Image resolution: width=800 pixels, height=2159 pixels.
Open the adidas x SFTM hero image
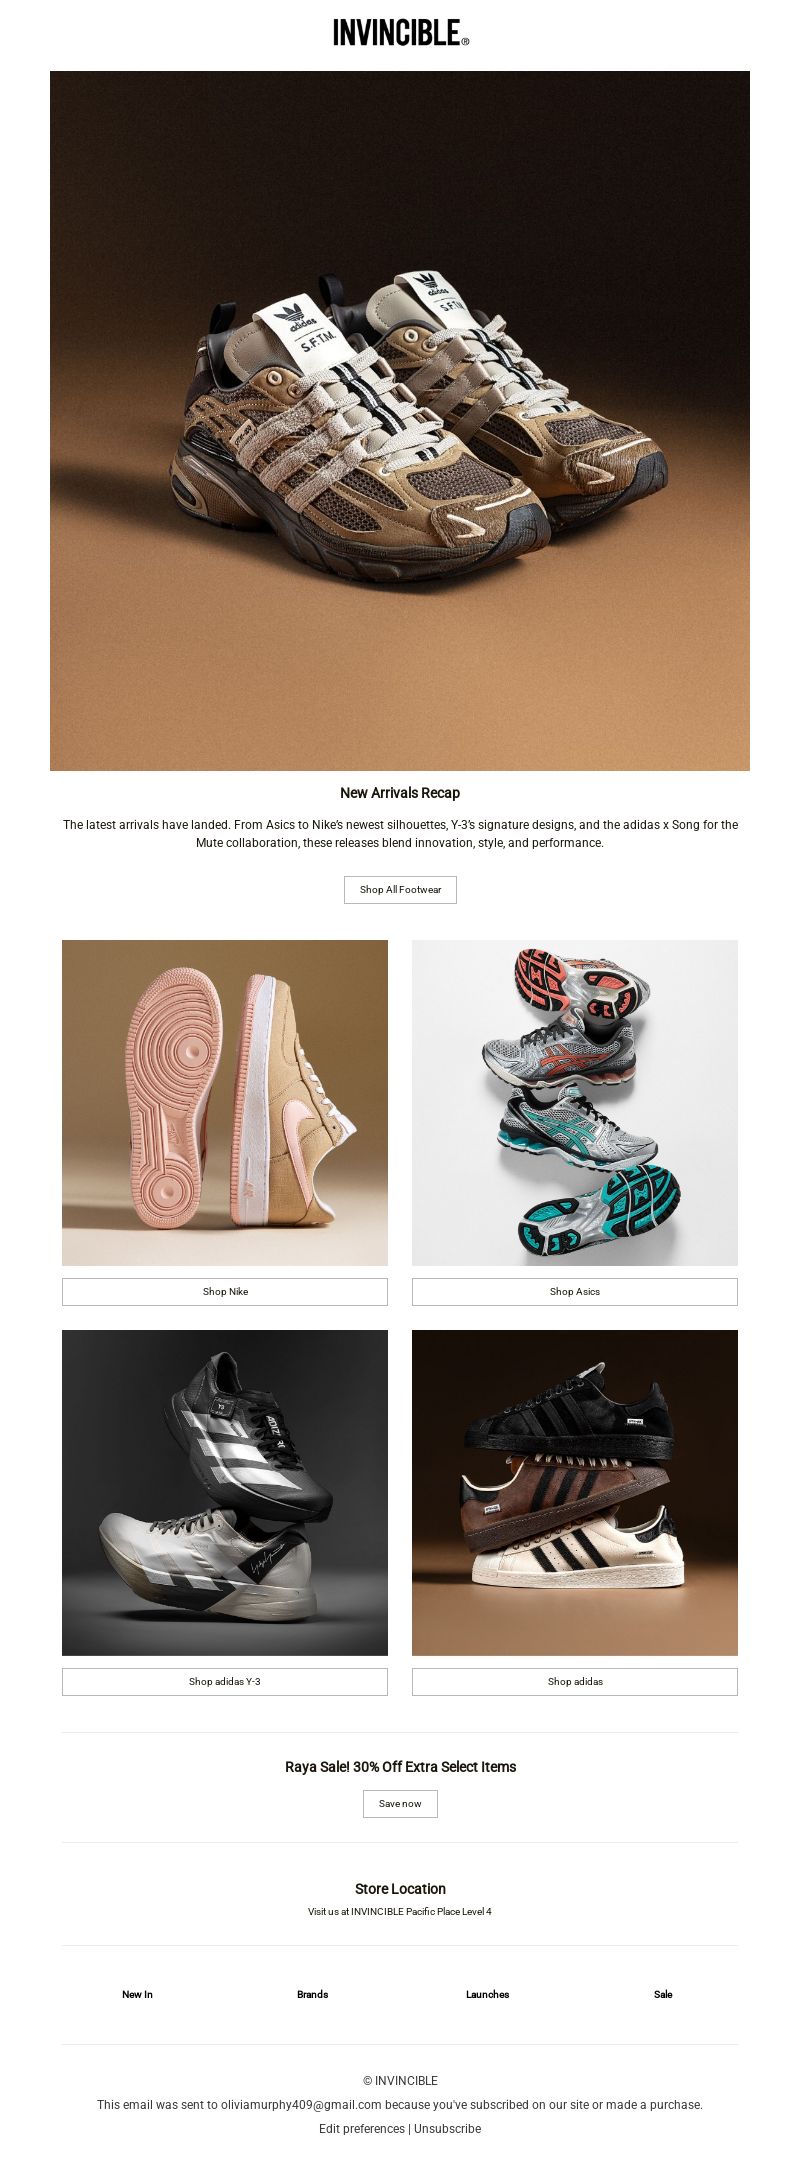click(400, 421)
